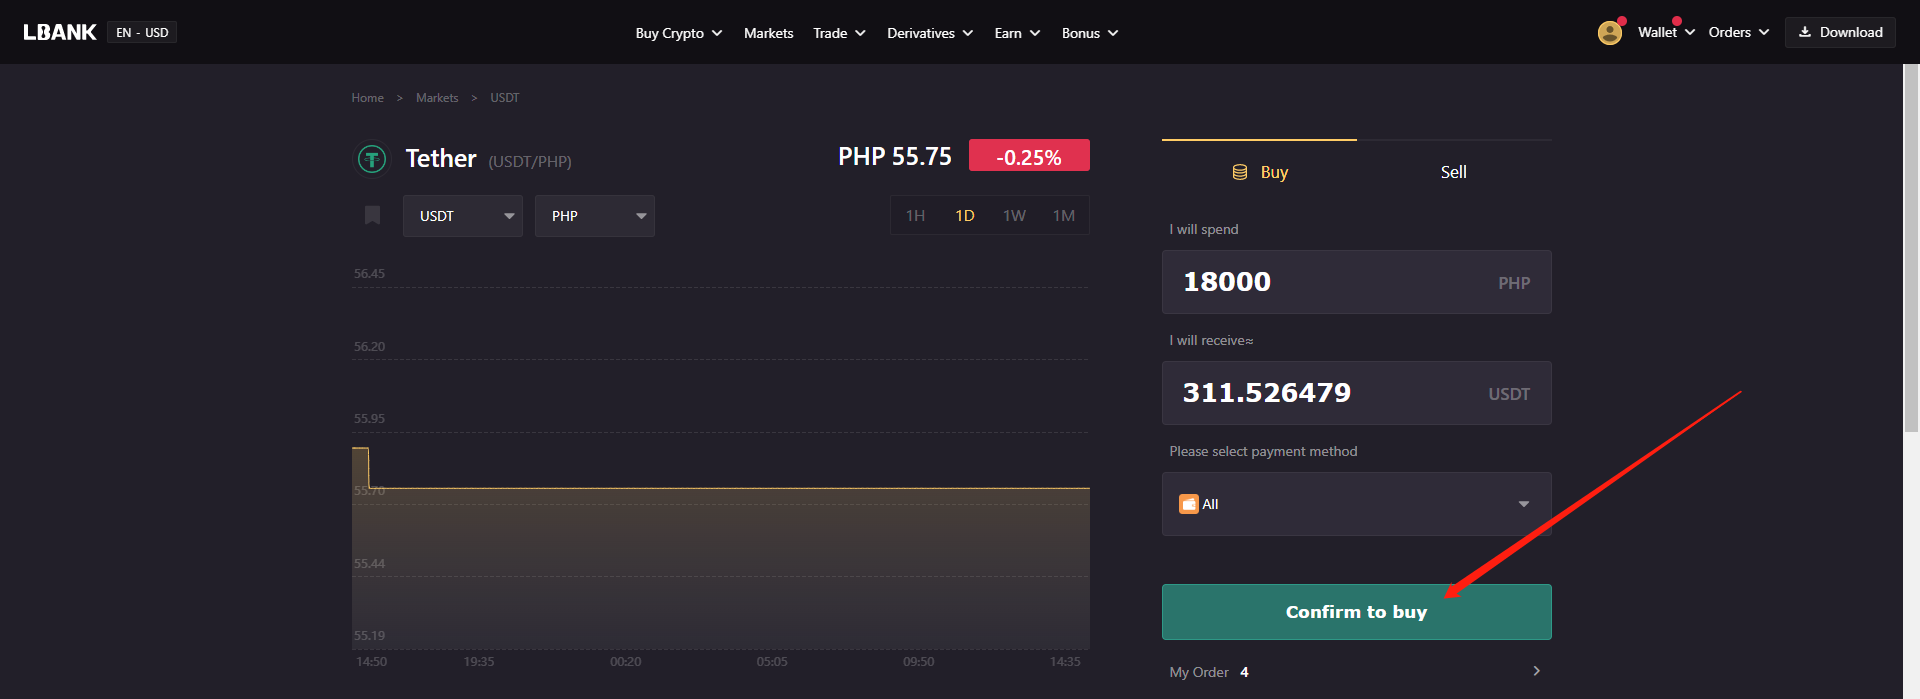Expand the Earn menu
Image resolution: width=1920 pixels, height=699 pixels.
[1017, 33]
